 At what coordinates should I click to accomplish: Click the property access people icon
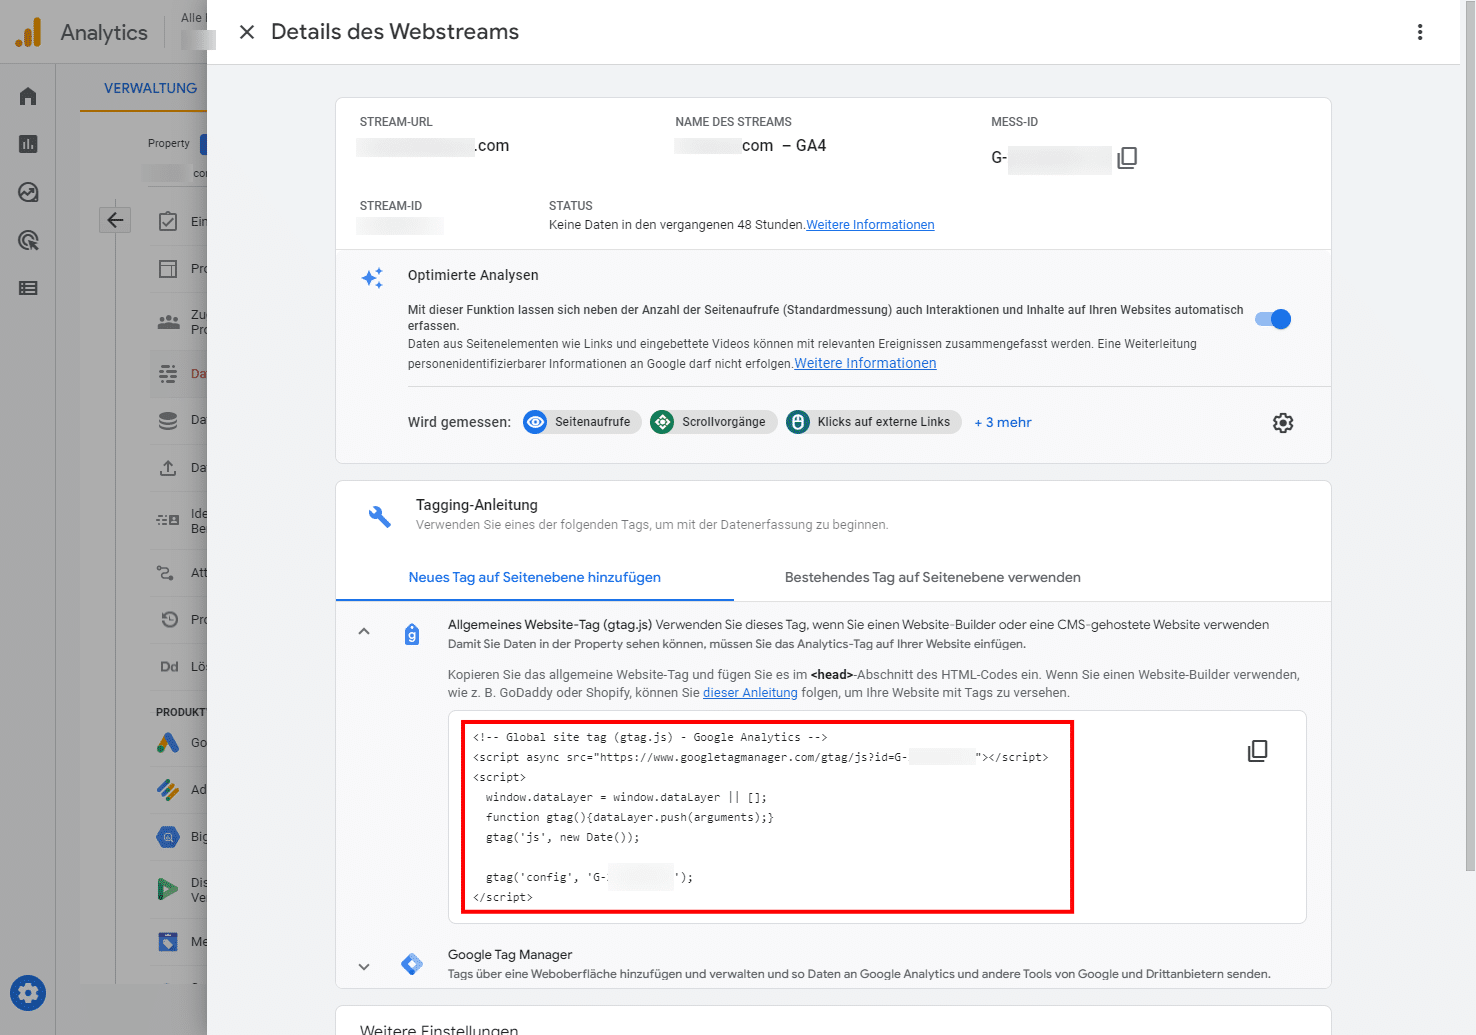pyautogui.click(x=168, y=321)
